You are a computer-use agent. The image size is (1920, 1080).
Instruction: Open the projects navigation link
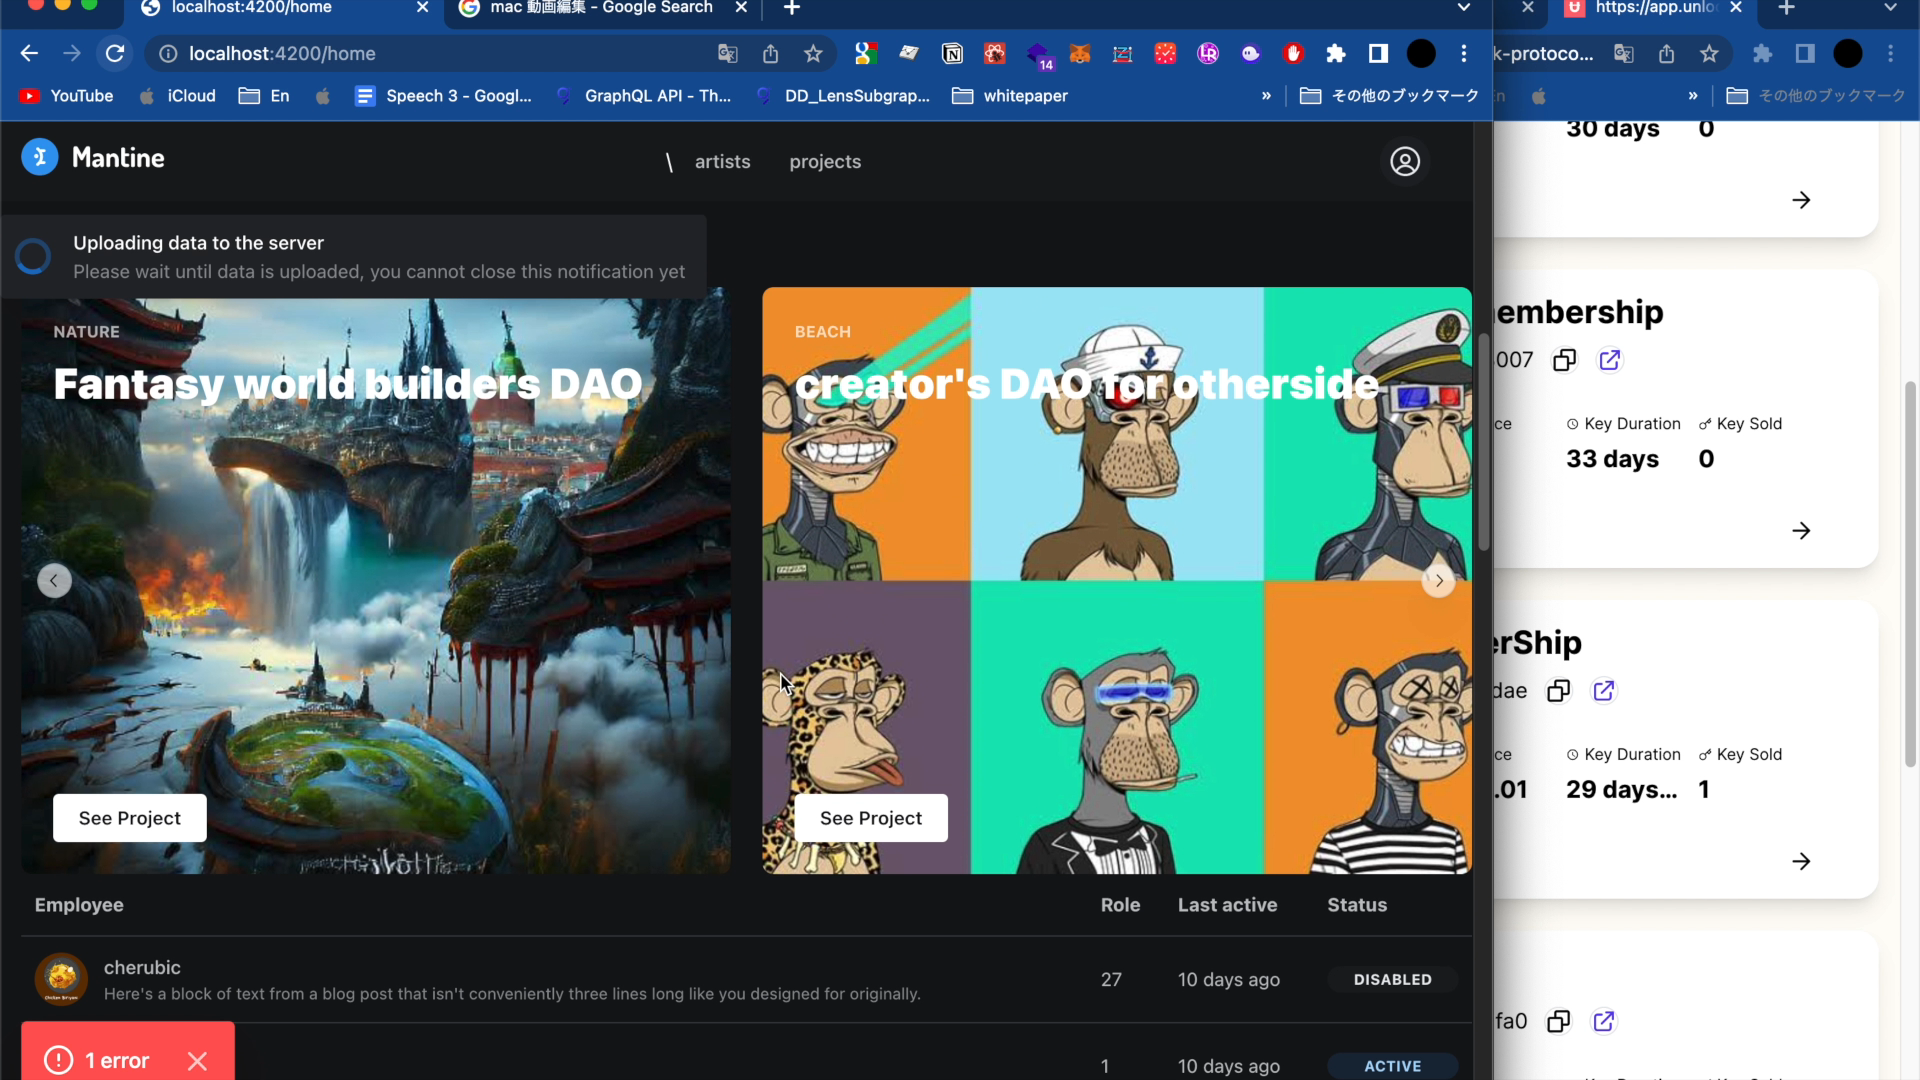click(825, 162)
